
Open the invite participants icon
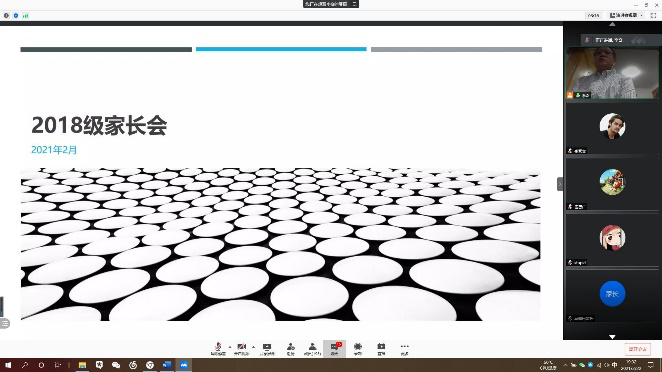(x=290, y=349)
